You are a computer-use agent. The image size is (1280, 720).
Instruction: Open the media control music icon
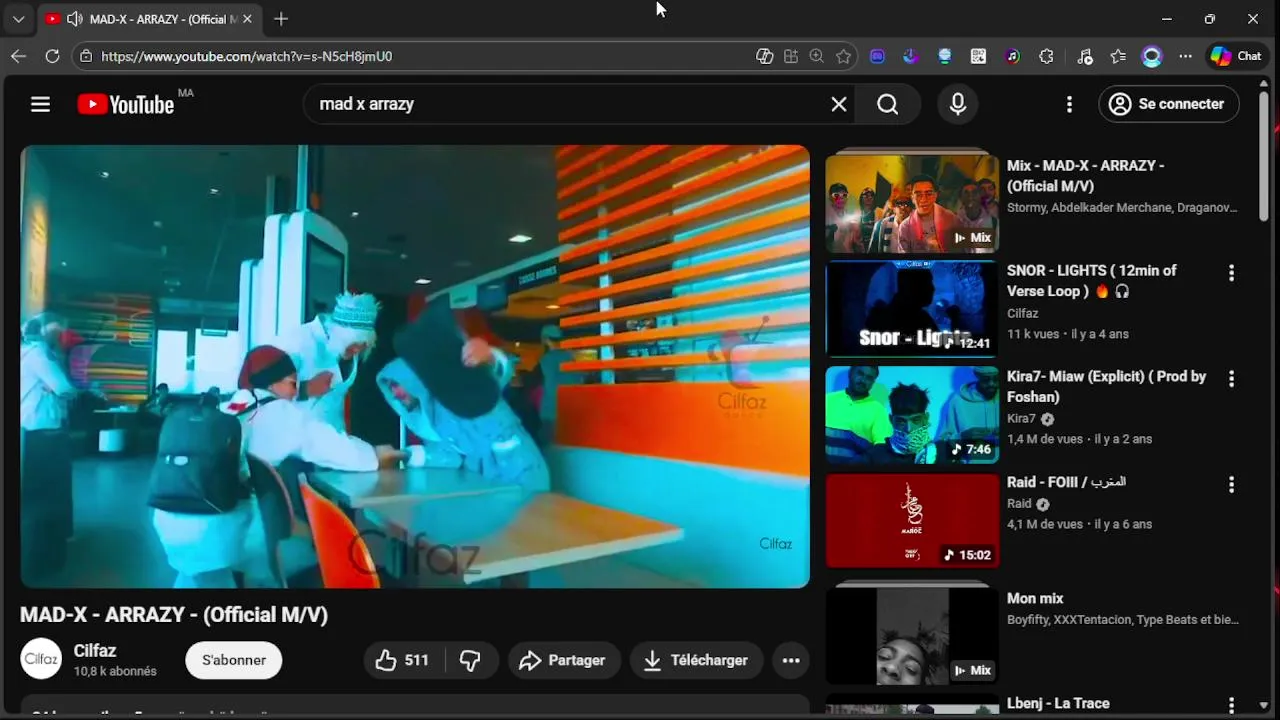point(1085,56)
